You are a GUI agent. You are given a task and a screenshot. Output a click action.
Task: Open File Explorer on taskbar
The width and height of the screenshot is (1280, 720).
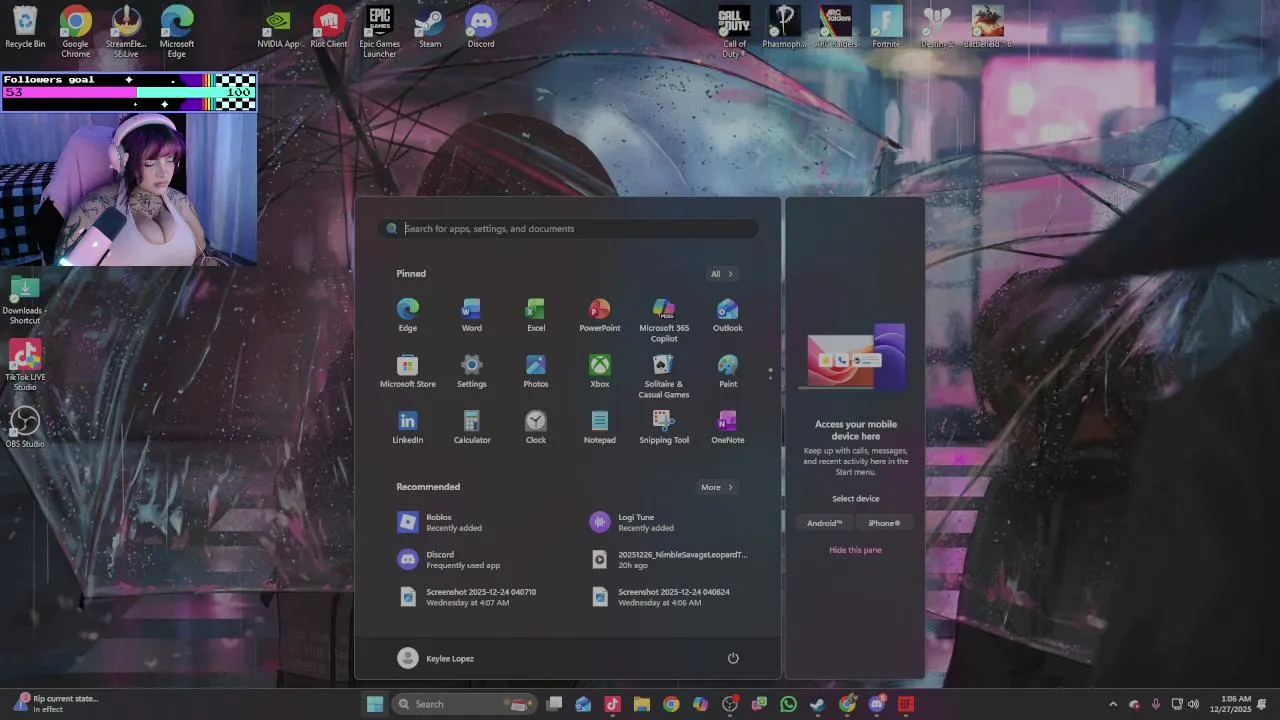(x=641, y=704)
